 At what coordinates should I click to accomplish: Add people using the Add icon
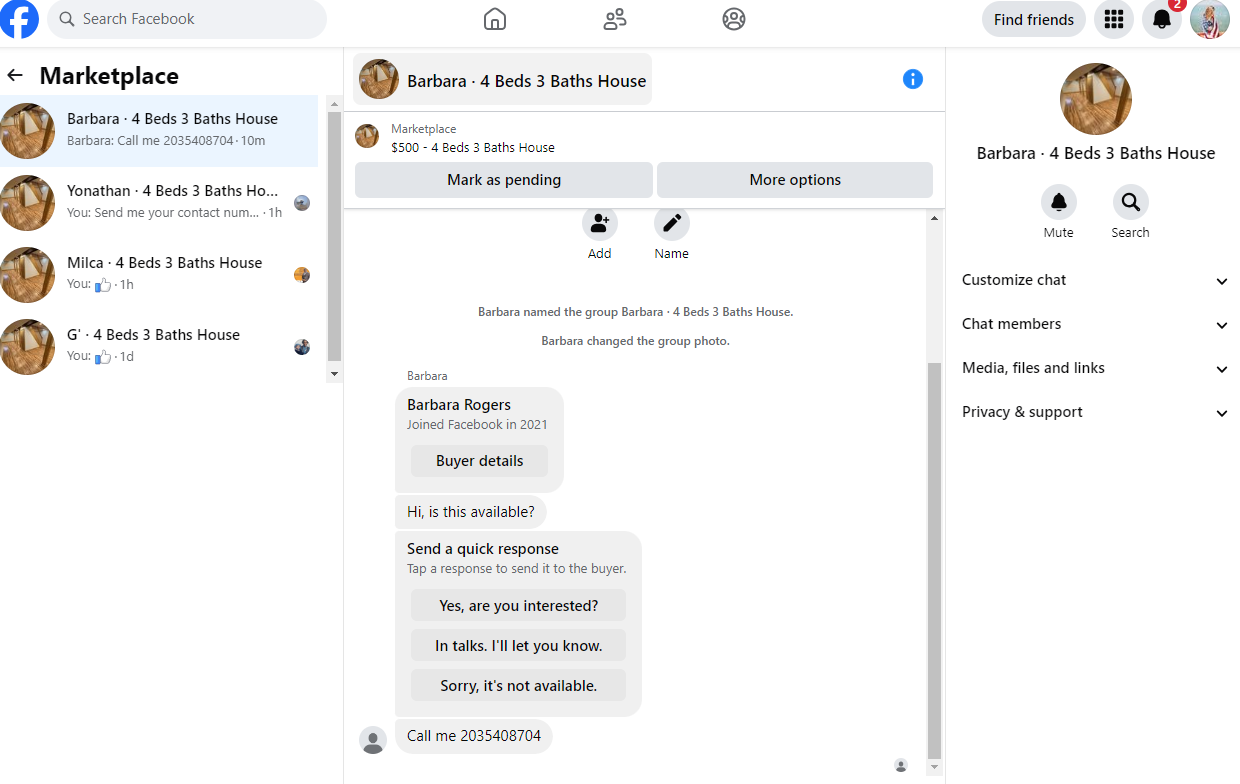[x=600, y=223]
